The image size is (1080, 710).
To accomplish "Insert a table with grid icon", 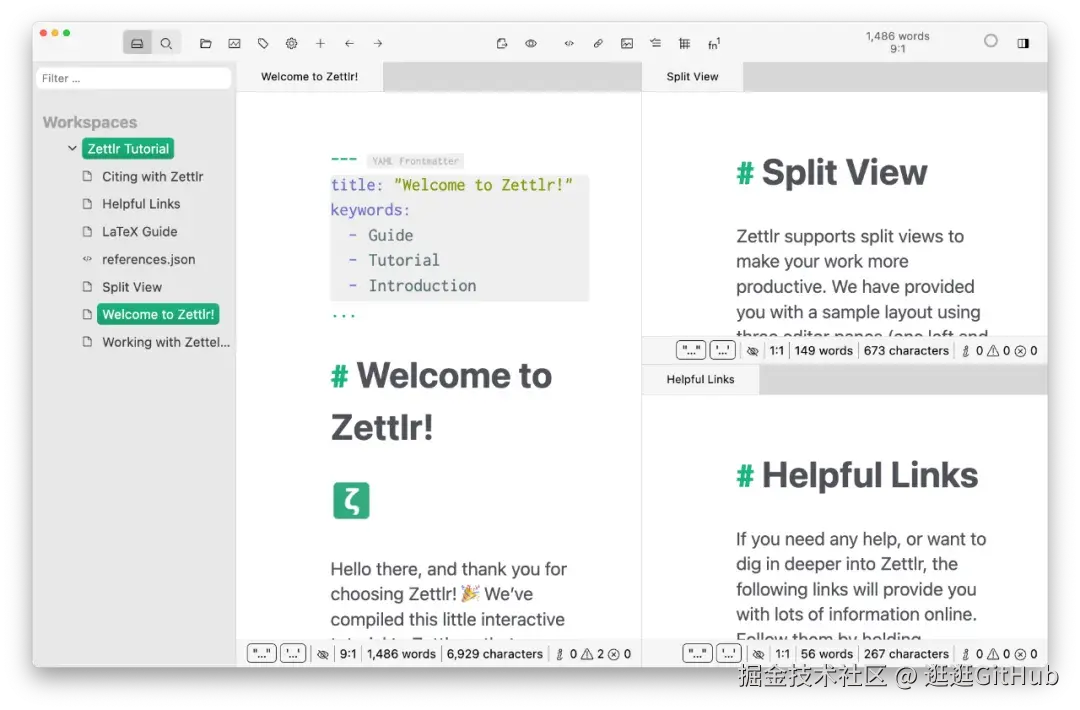I will pos(685,43).
